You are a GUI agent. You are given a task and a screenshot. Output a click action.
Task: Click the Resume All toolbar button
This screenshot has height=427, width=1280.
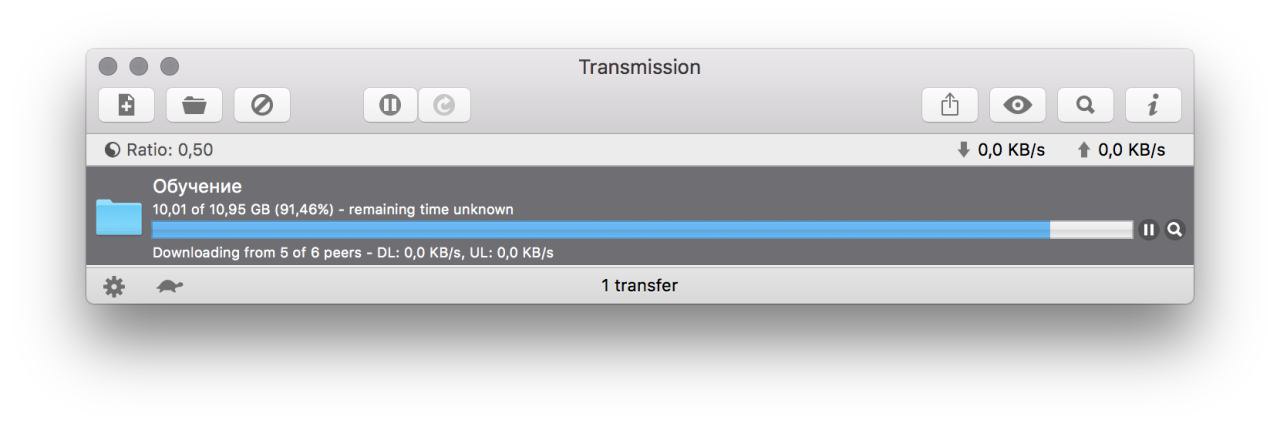point(443,105)
